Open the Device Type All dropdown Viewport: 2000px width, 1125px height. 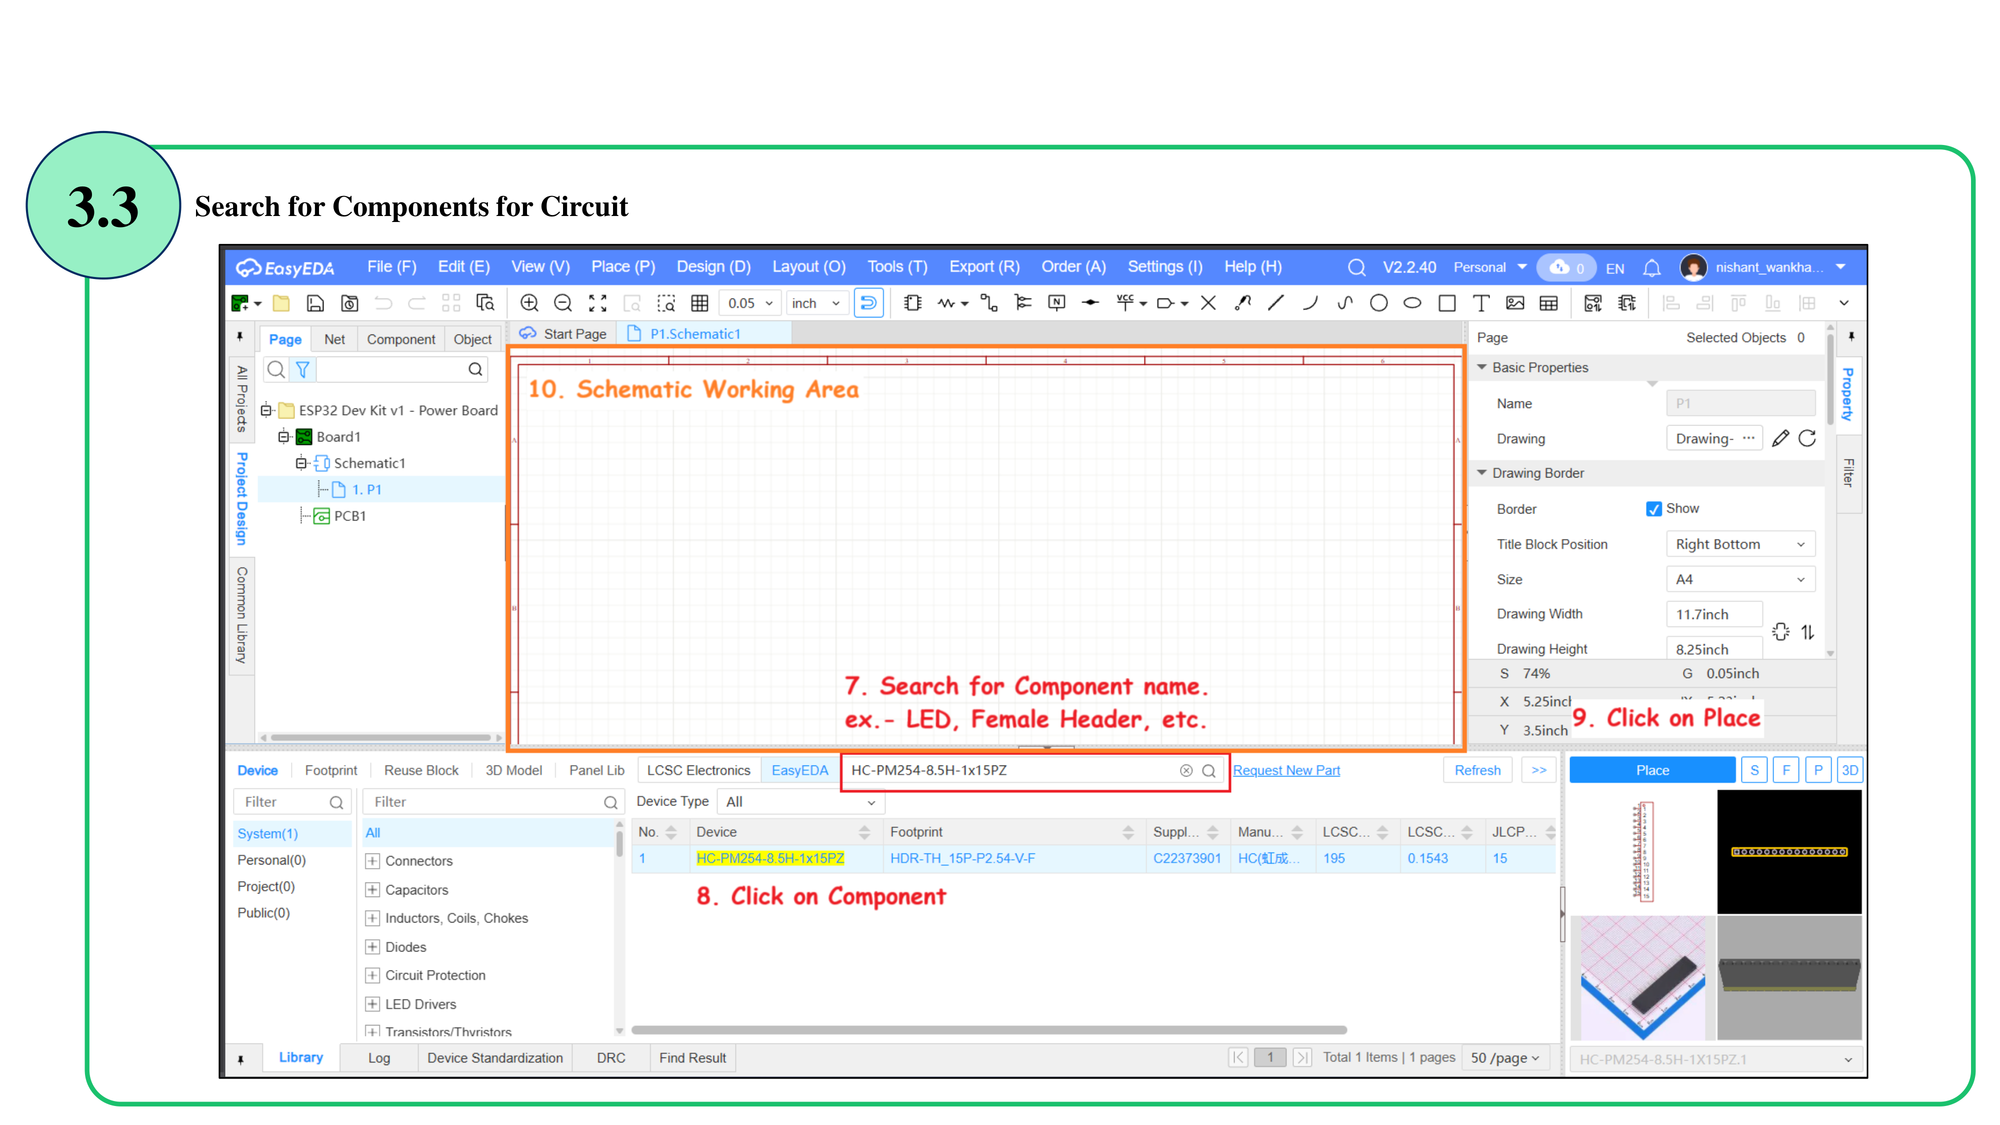[x=801, y=802]
